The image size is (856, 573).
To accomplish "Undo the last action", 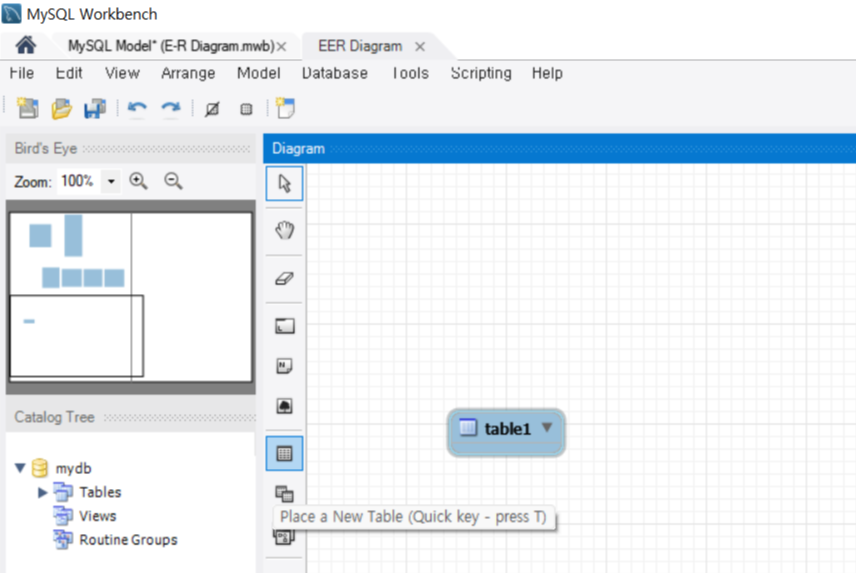I will (x=137, y=108).
